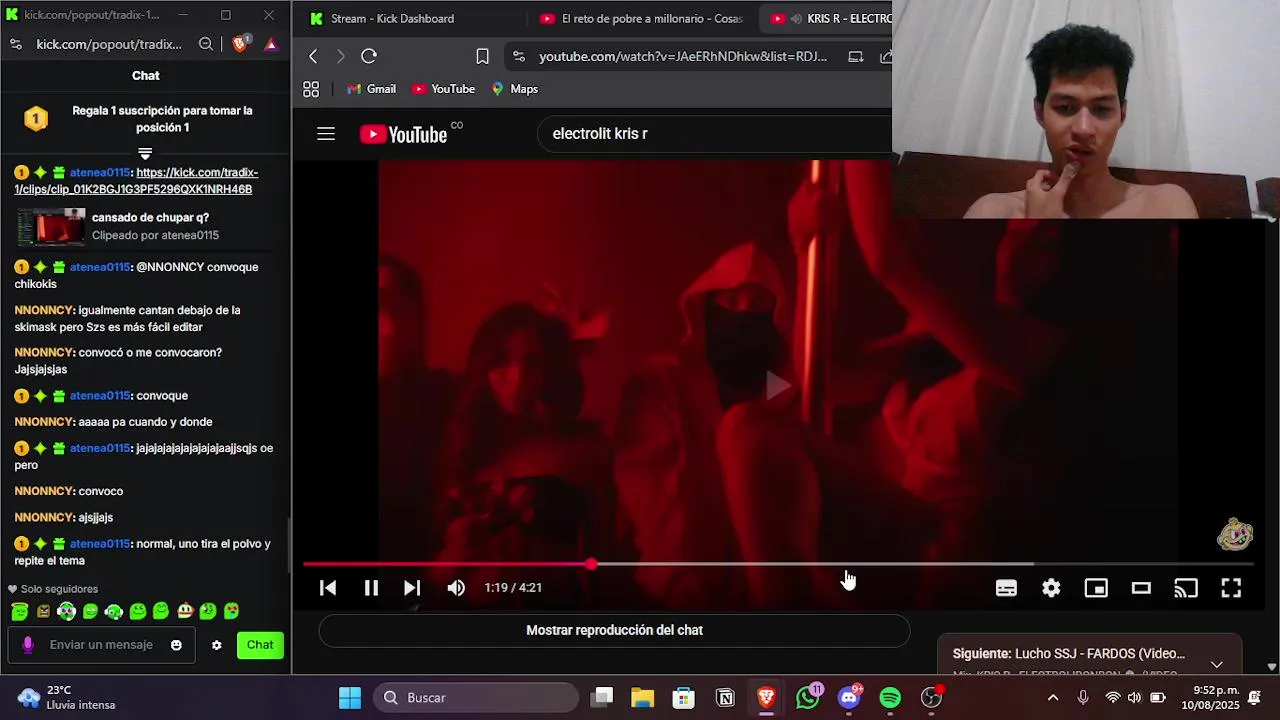Go forward in the browser
This screenshot has height=720, width=1280.
[340, 56]
